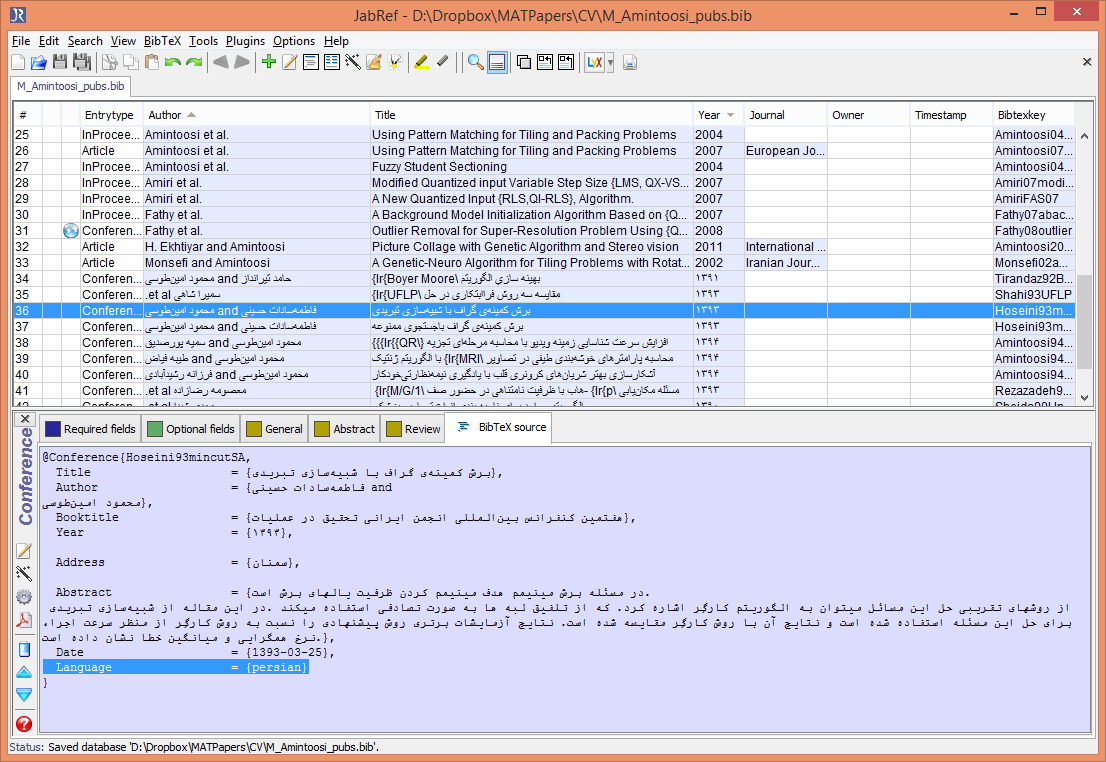Image resolution: width=1106 pixels, height=762 pixels.
Task: Open the push-to-application dropdown arrow beside LyX
Action: pos(610,63)
